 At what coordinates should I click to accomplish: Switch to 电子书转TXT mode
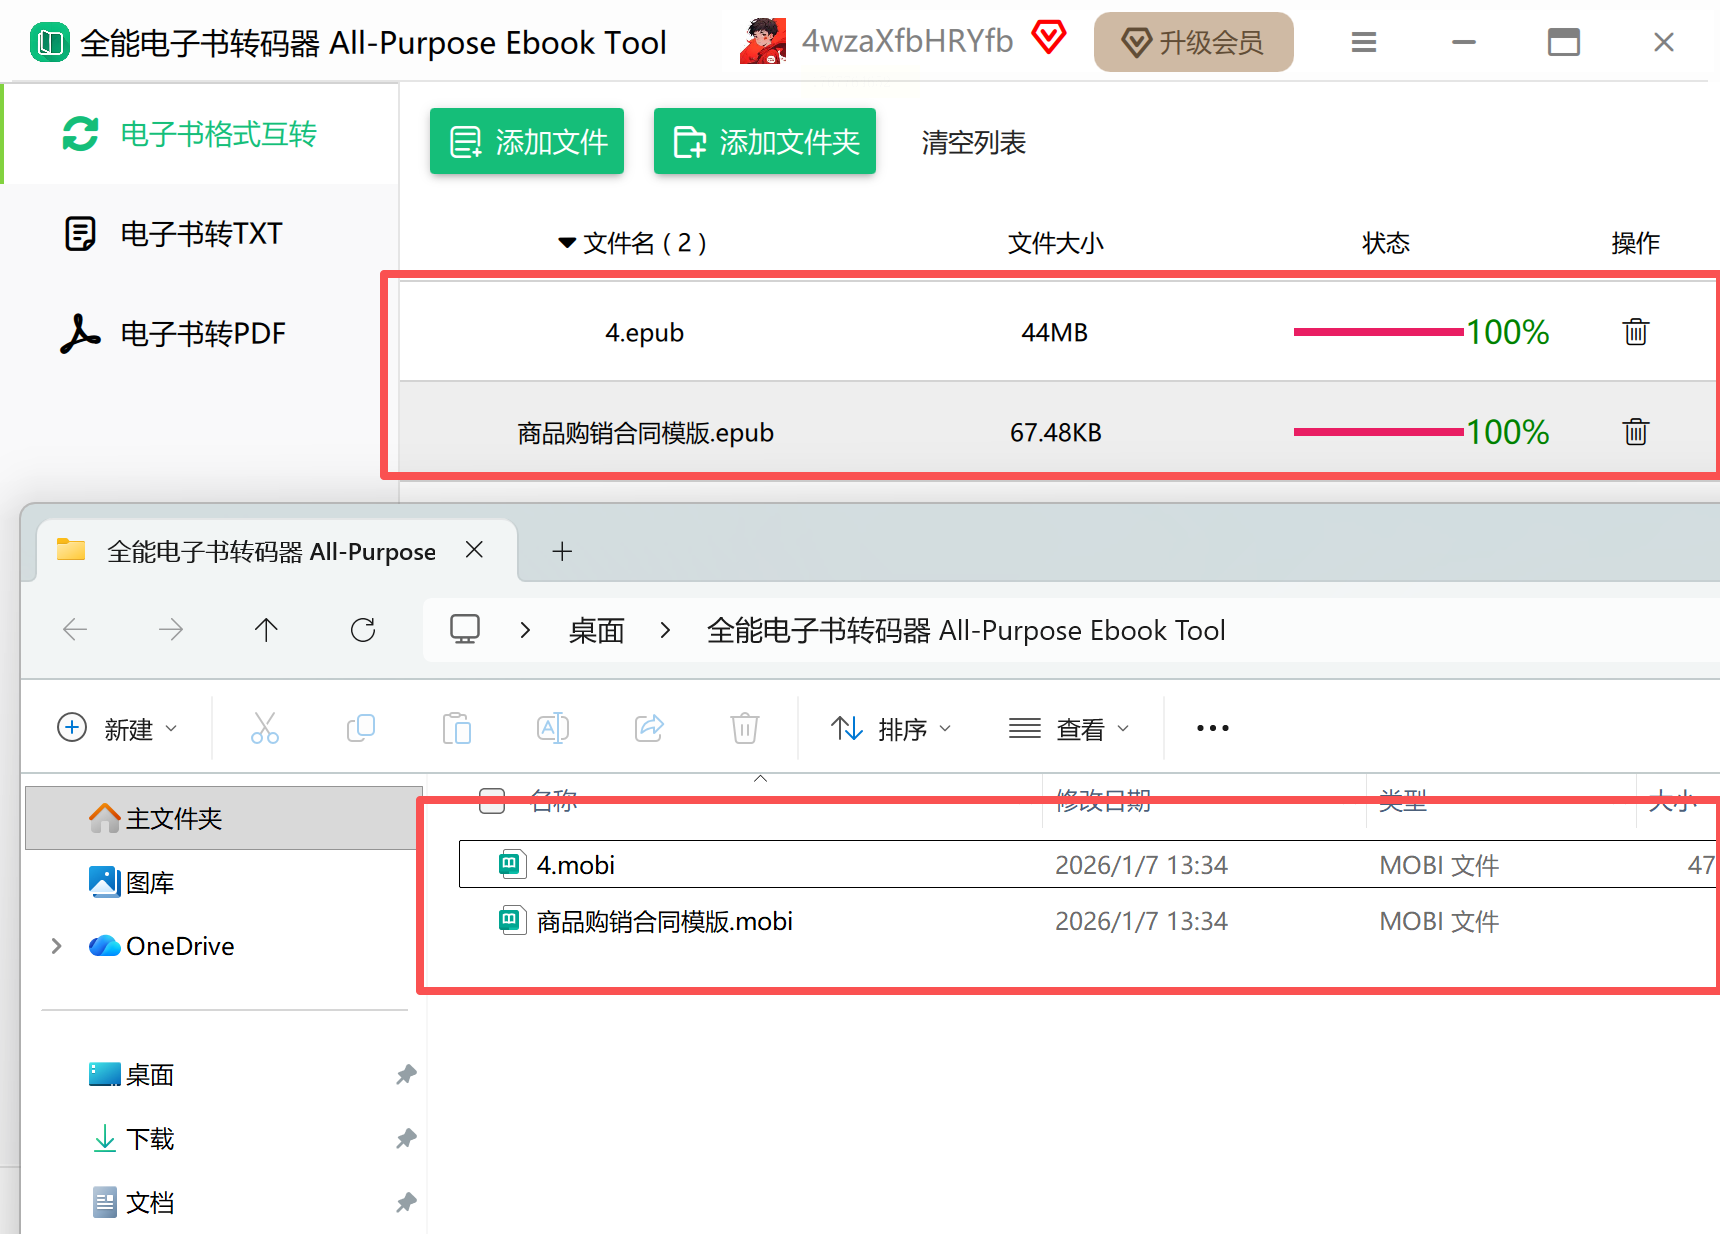pyautogui.click(x=201, y=234)
